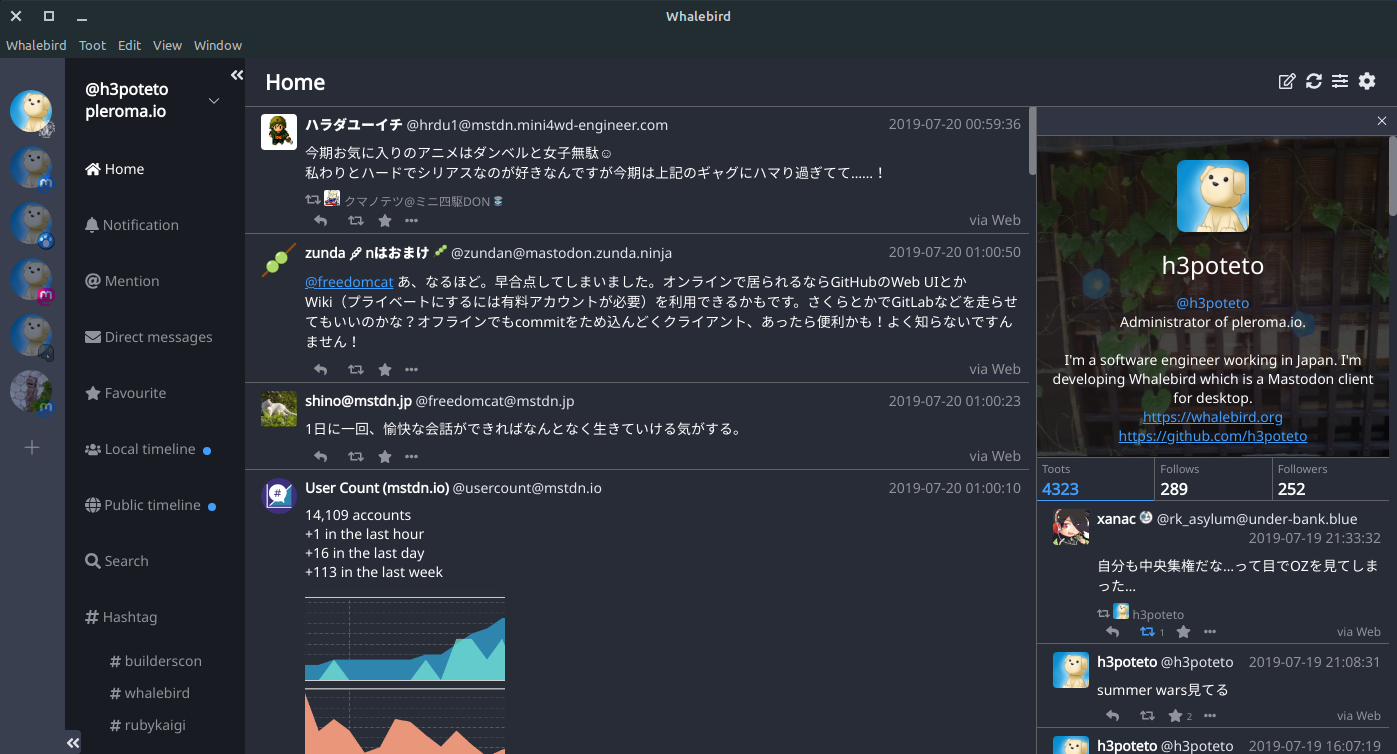Boost shino@mstdn.jp's toot
This screenshot has width=1397, height=754.
355,457
